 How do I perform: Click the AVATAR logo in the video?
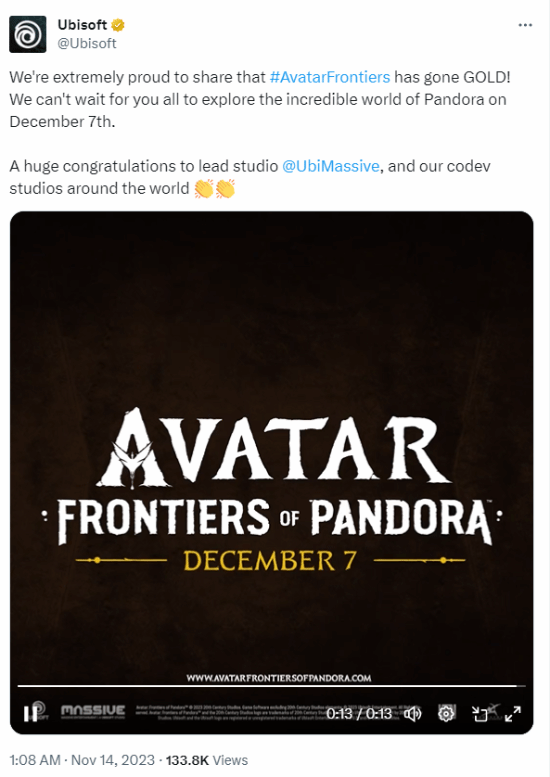pyautogui.click(x=274, y=447)
